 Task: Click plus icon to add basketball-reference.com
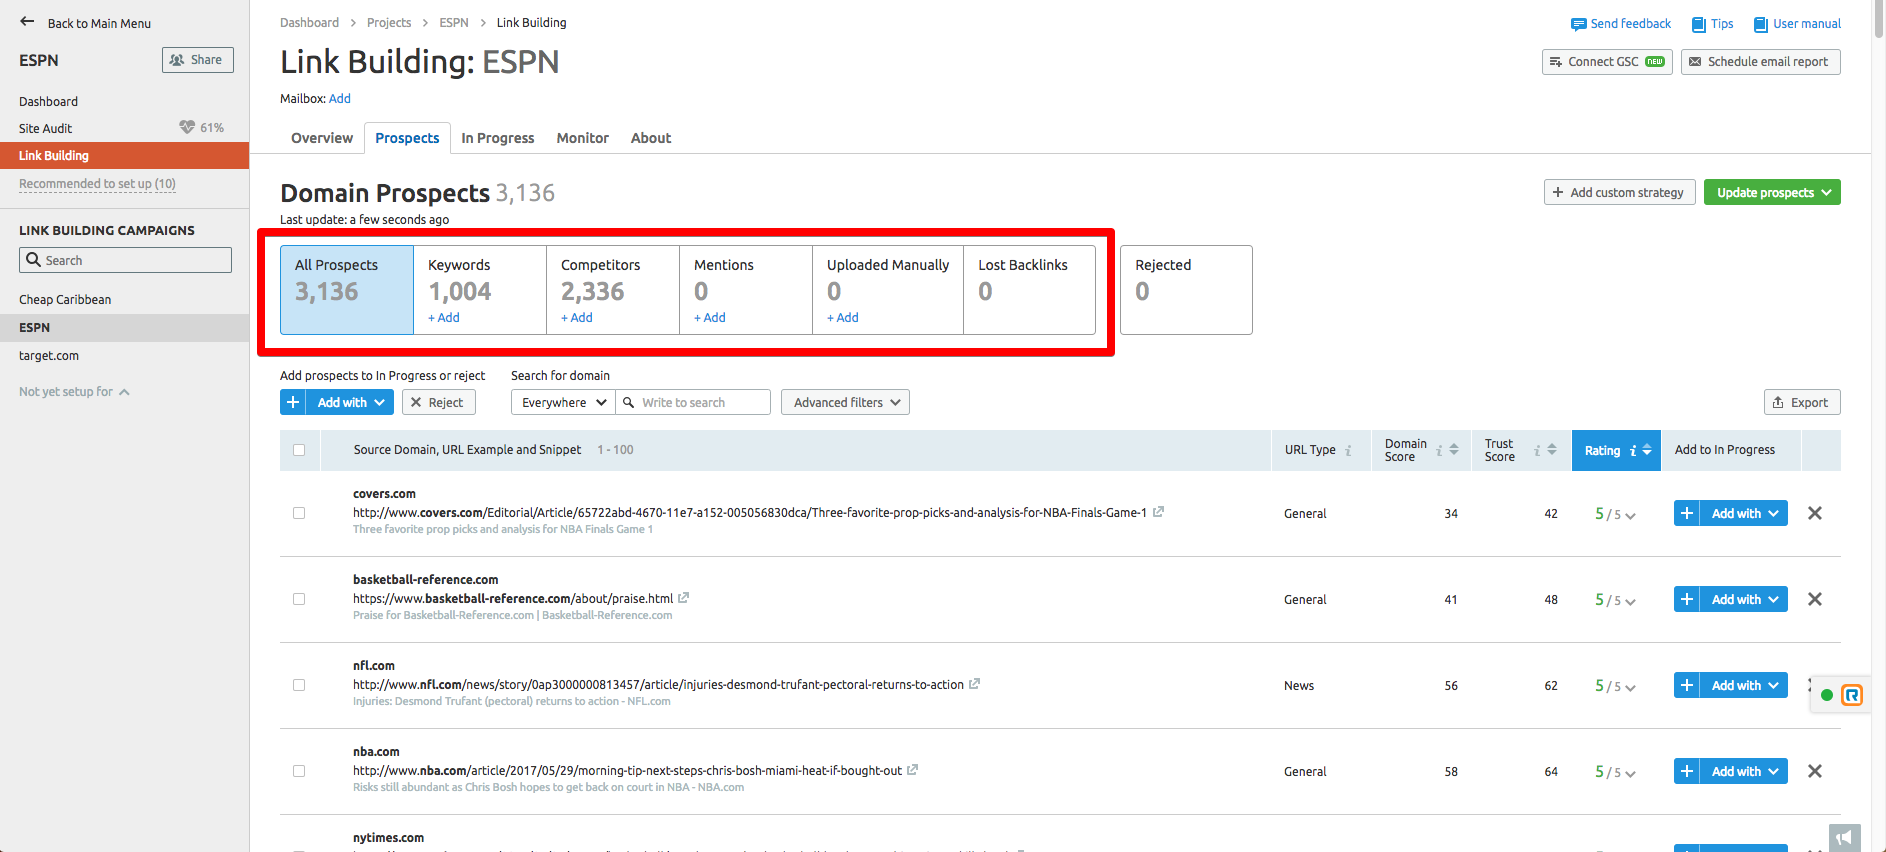tap(1687, 599)
